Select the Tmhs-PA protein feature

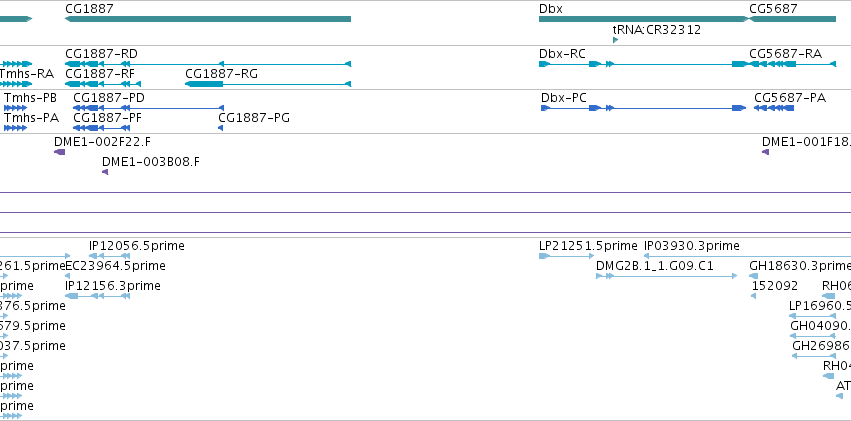pyautogui.click(x=15, y=128)
